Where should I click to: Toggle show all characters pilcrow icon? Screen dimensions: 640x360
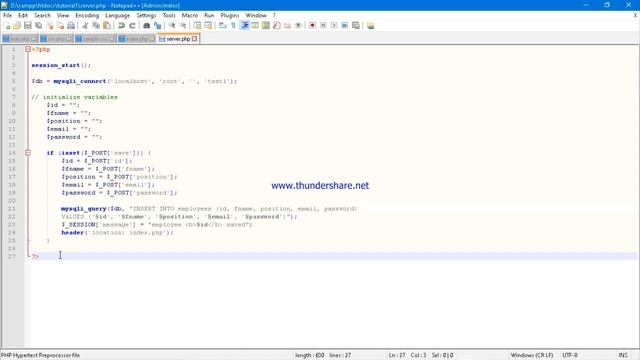(233, 26)
